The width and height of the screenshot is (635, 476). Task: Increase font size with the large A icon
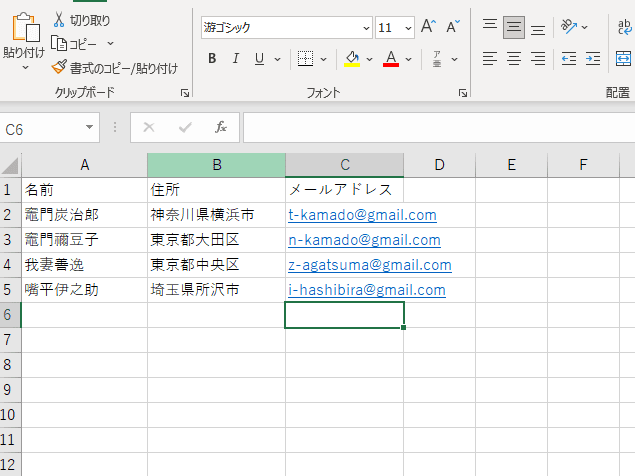(x=428, y=27)
